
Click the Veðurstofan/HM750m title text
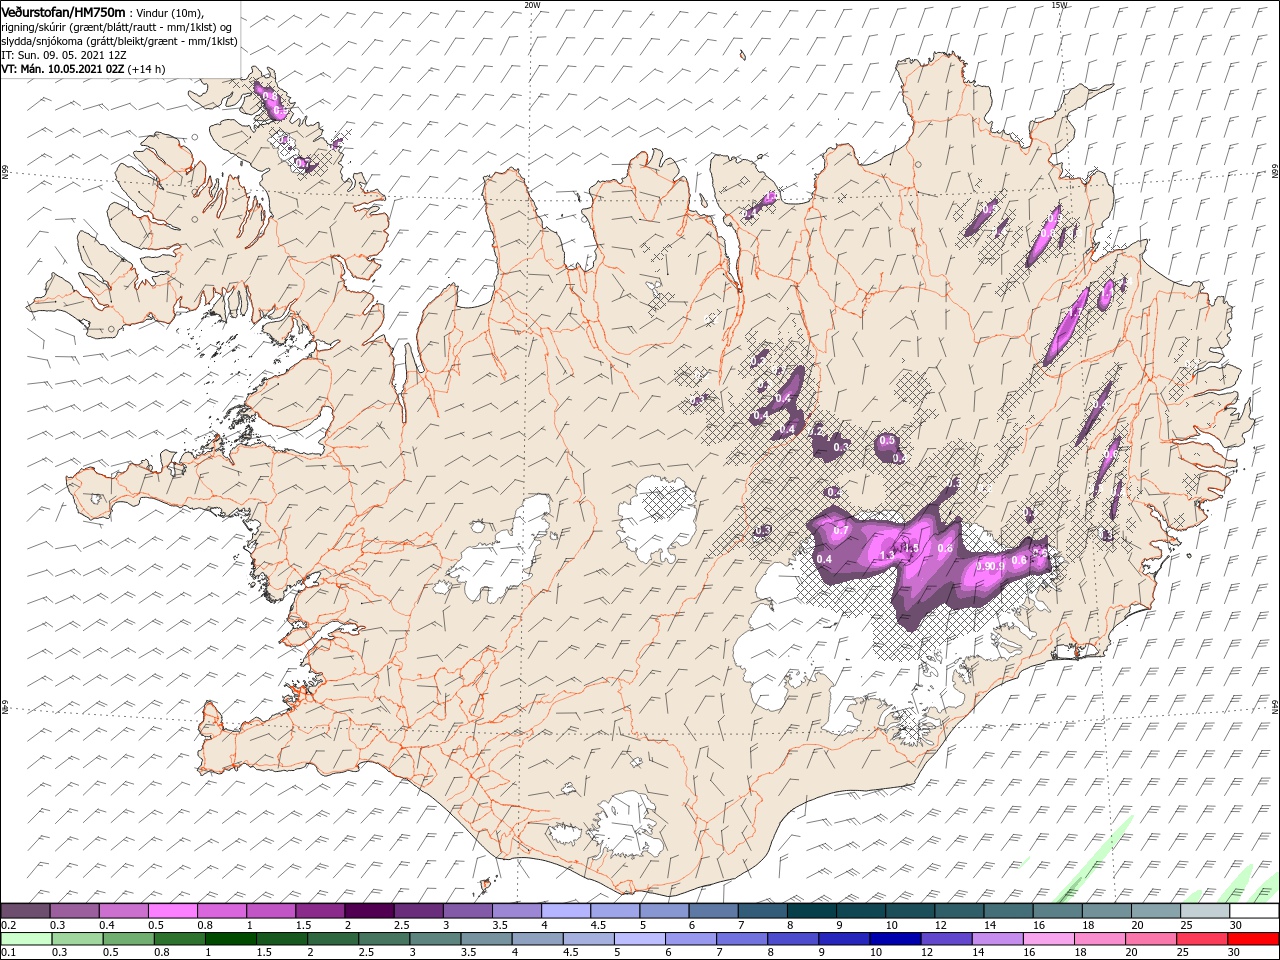pyautogui.click(x=63, y=11)
